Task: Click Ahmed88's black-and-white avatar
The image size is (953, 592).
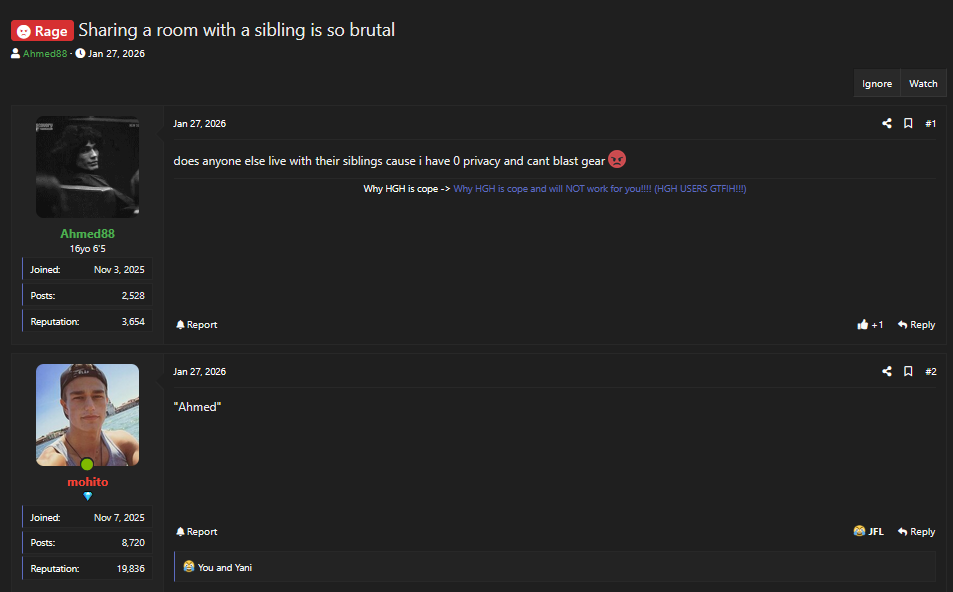Action: pyautogui.click(x=87, y=167)
